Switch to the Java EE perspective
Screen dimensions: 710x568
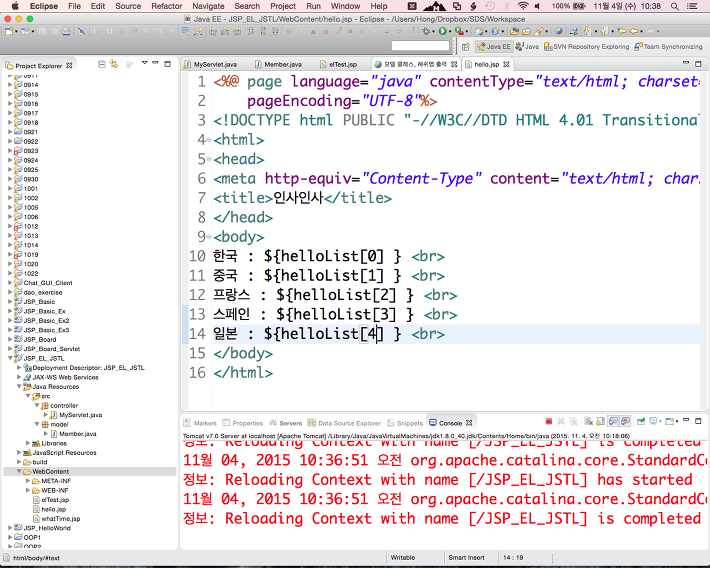click(x=494, y=47)
